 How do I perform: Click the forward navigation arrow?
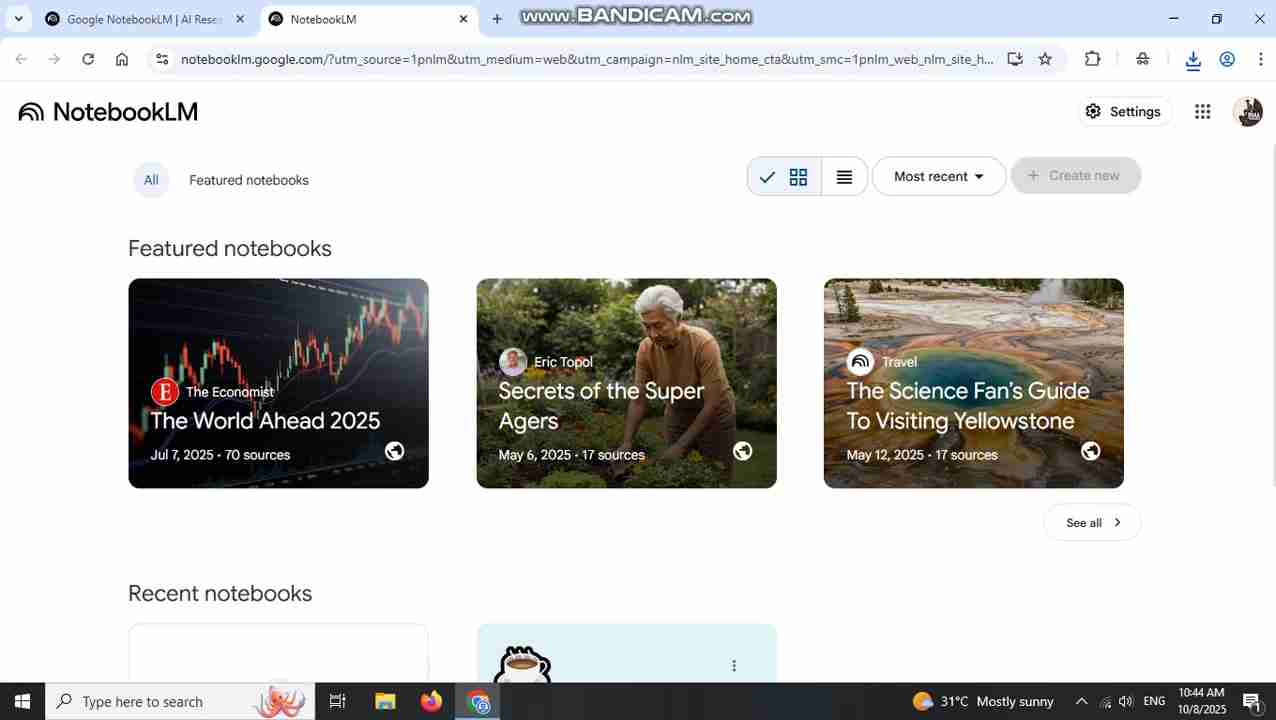54,59
